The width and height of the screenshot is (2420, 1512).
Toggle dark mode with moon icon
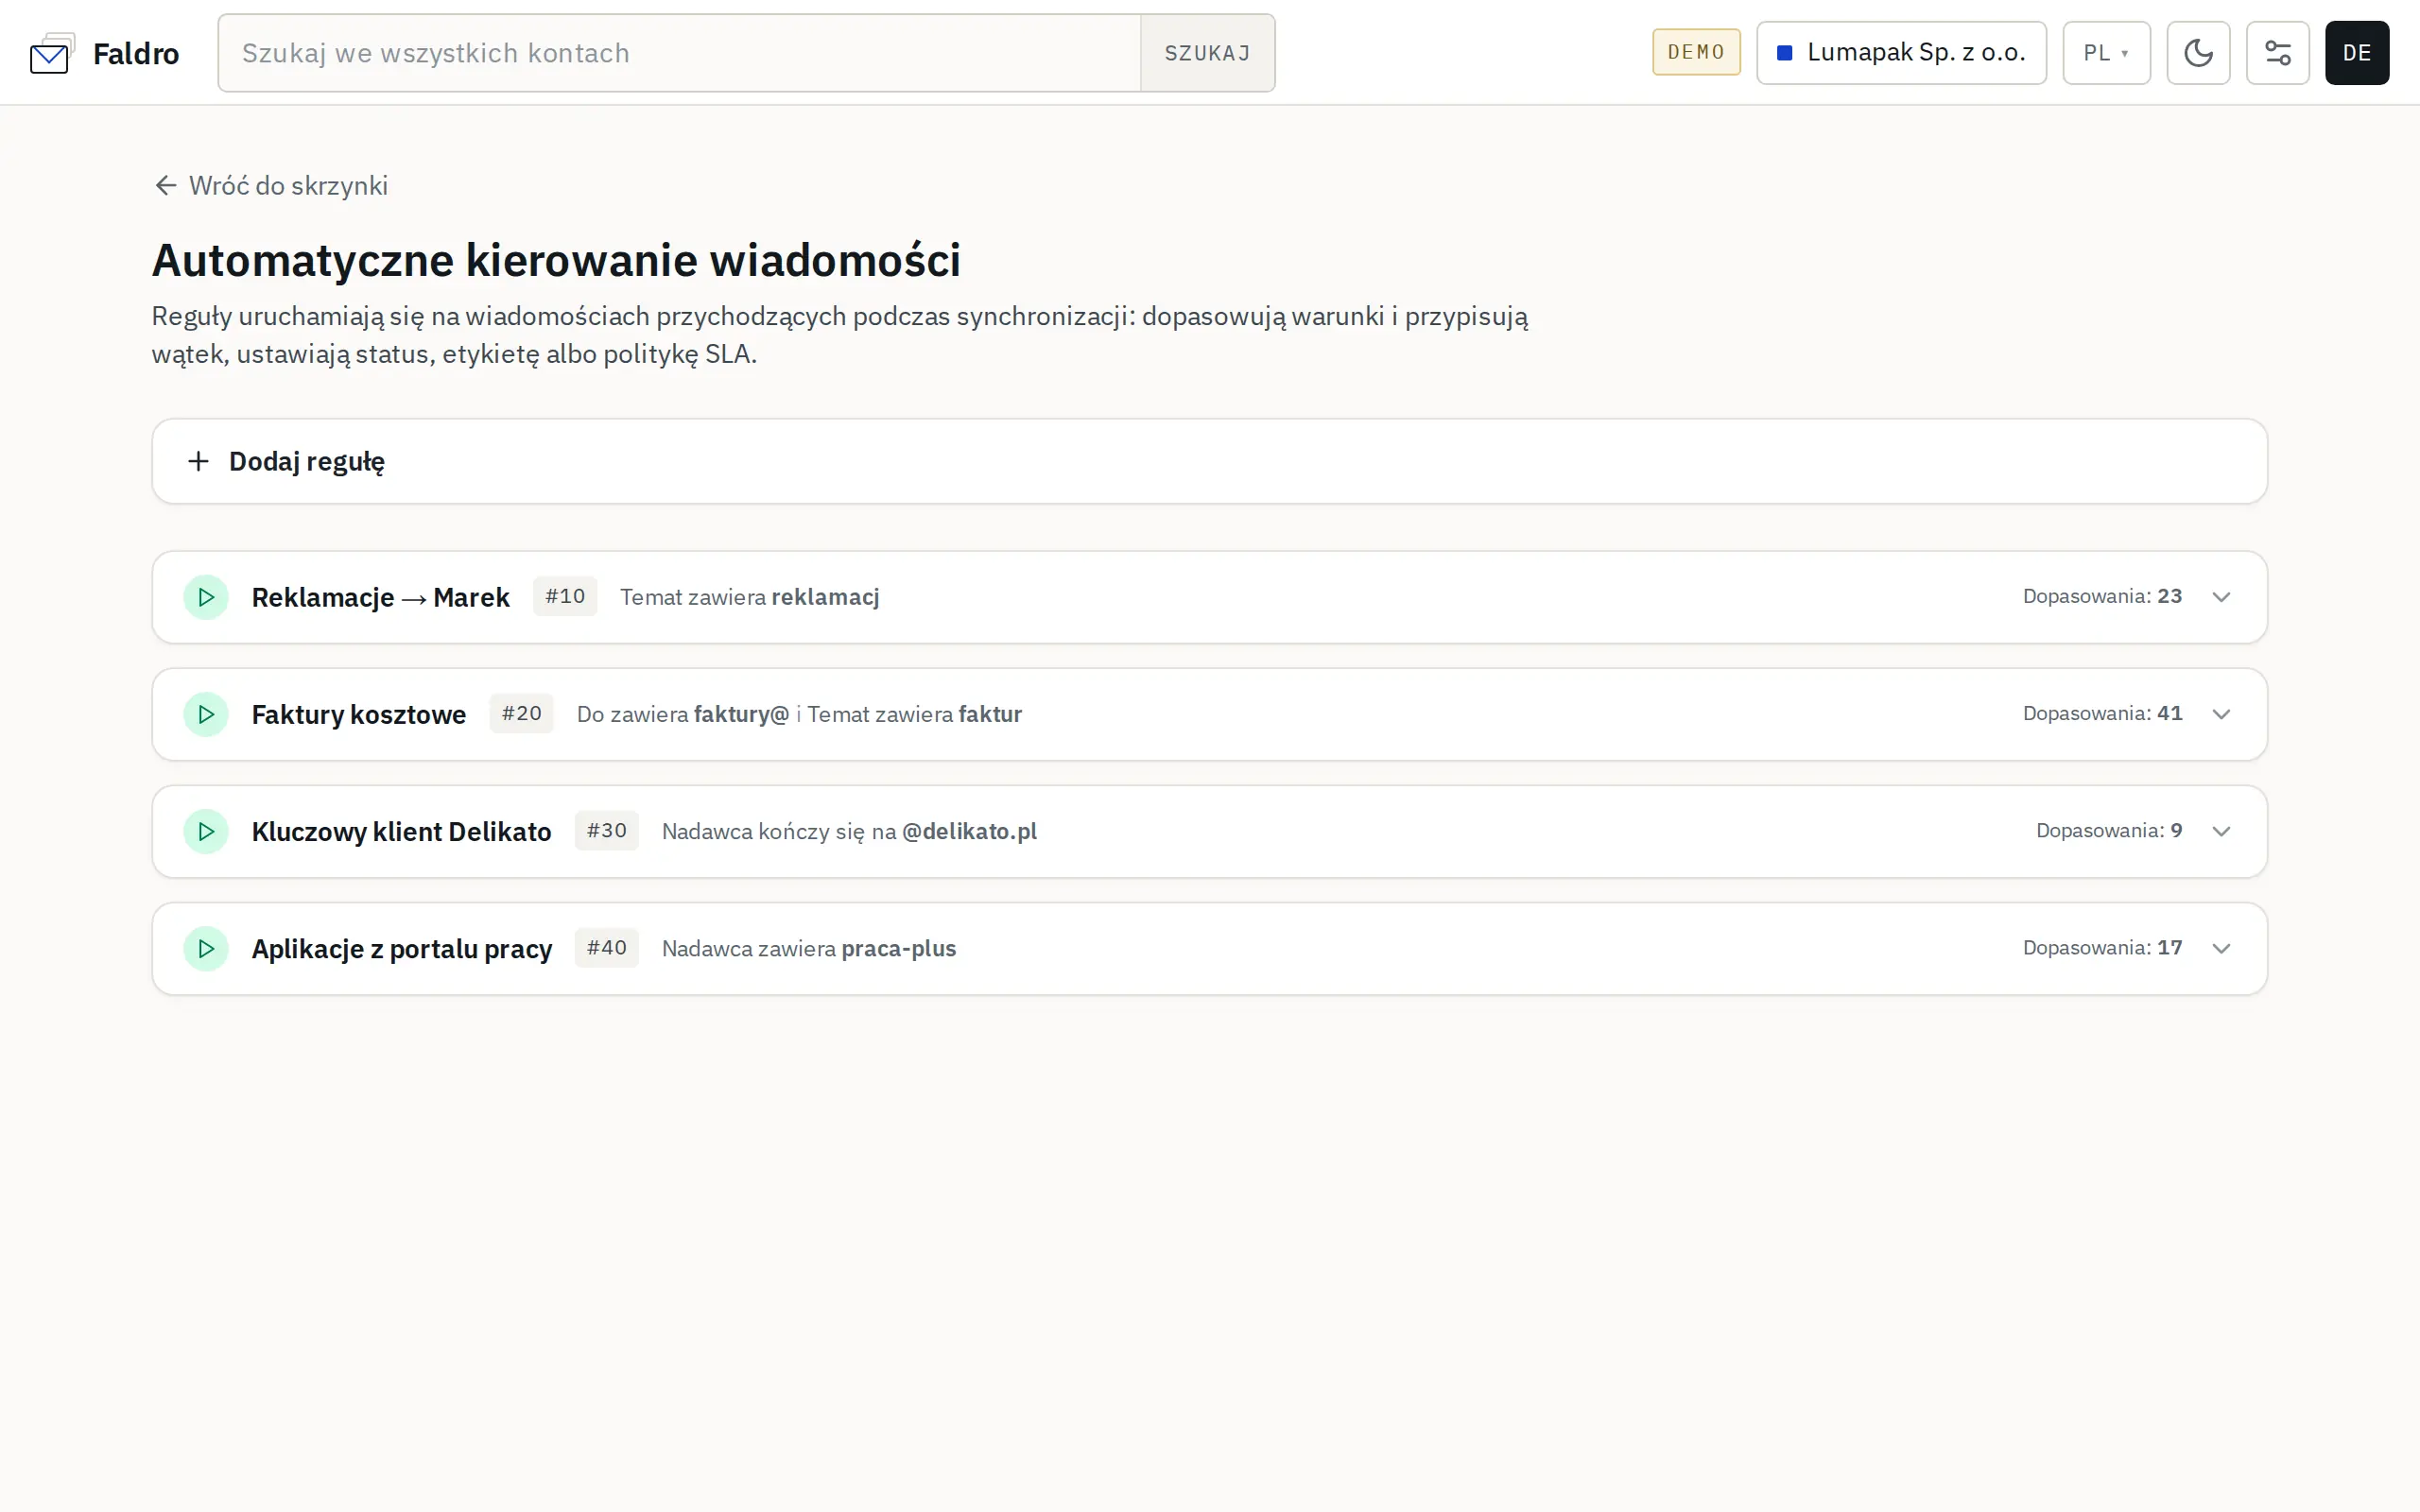[x=2198, y=53]
